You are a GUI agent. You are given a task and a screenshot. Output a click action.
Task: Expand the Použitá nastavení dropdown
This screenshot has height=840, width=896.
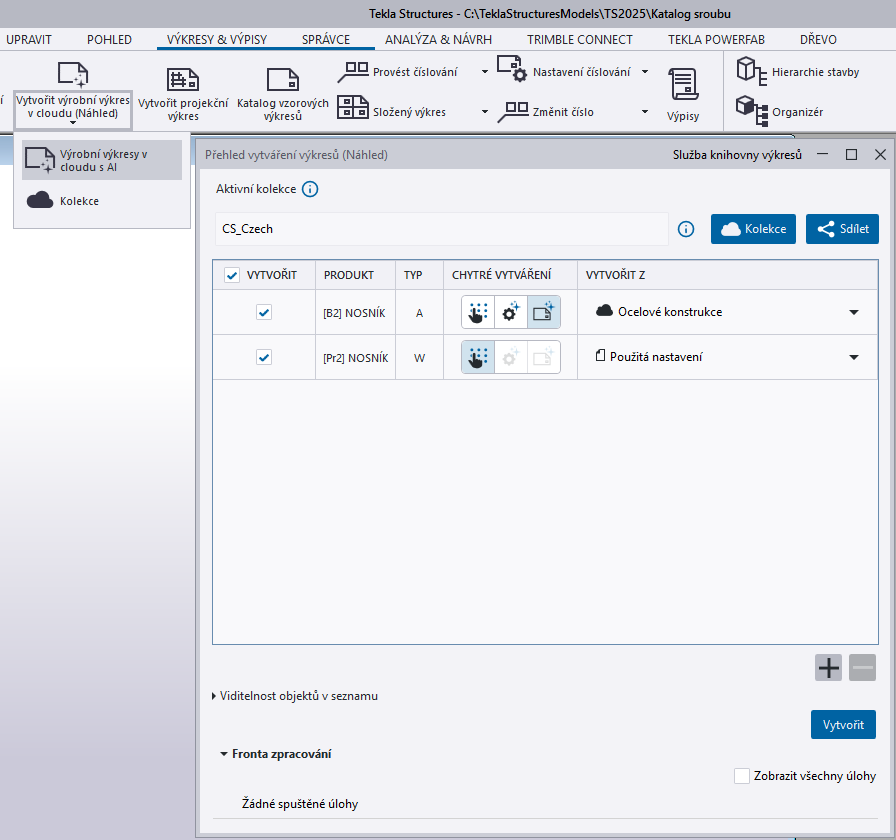tap(854, 358)
